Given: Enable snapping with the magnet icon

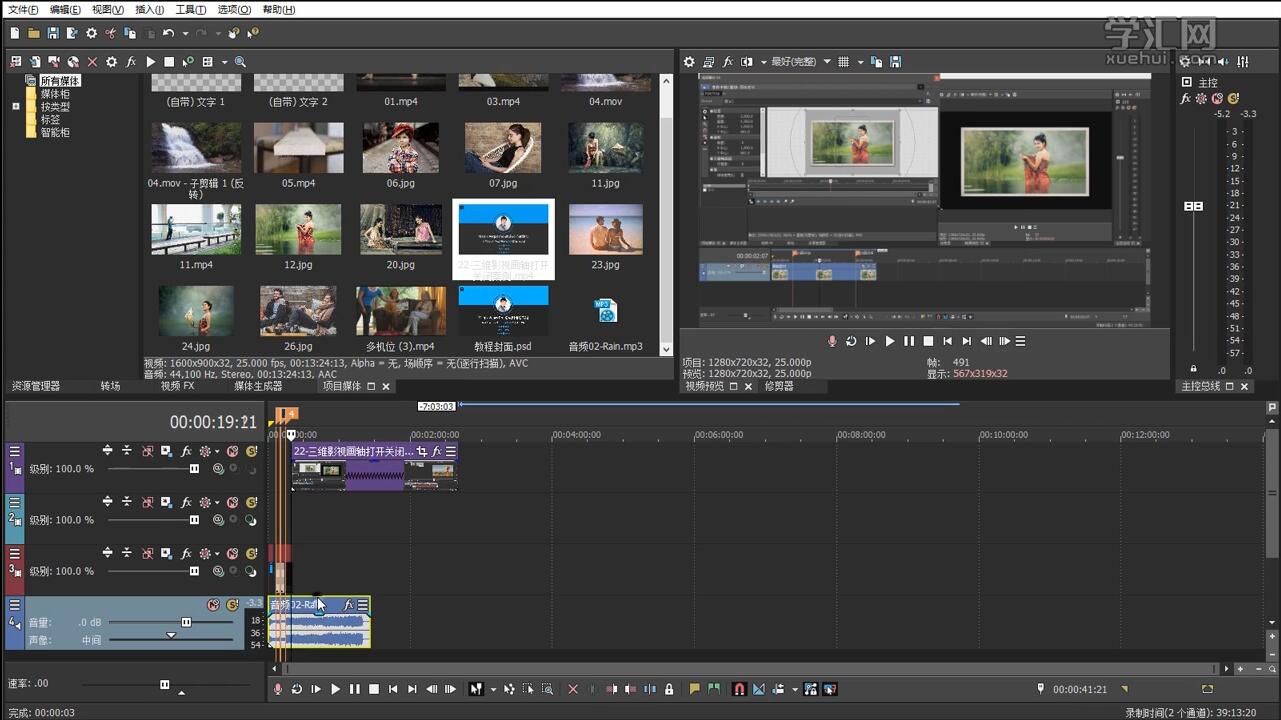Looking at the screenshot, I should coord(739,689).
